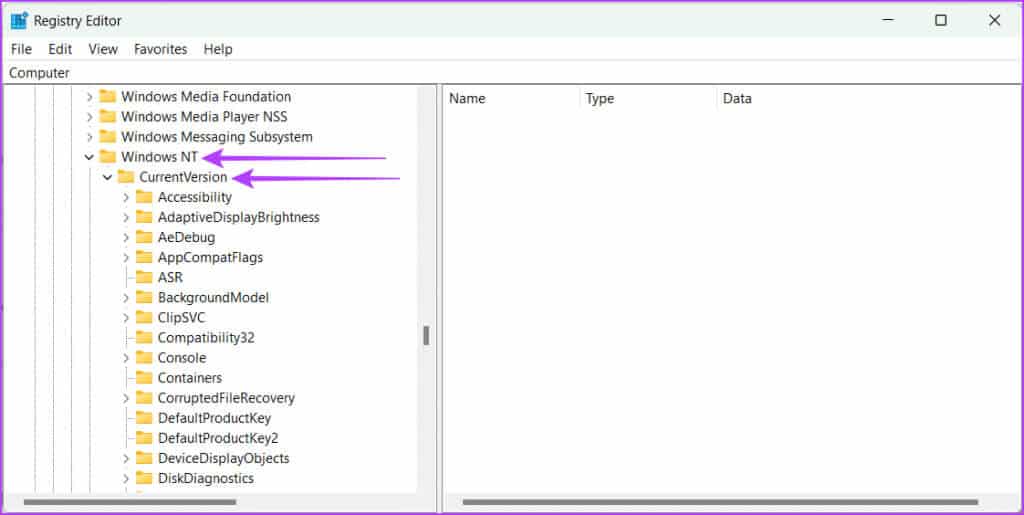Expand Windows Media Player NSS key

90,117
